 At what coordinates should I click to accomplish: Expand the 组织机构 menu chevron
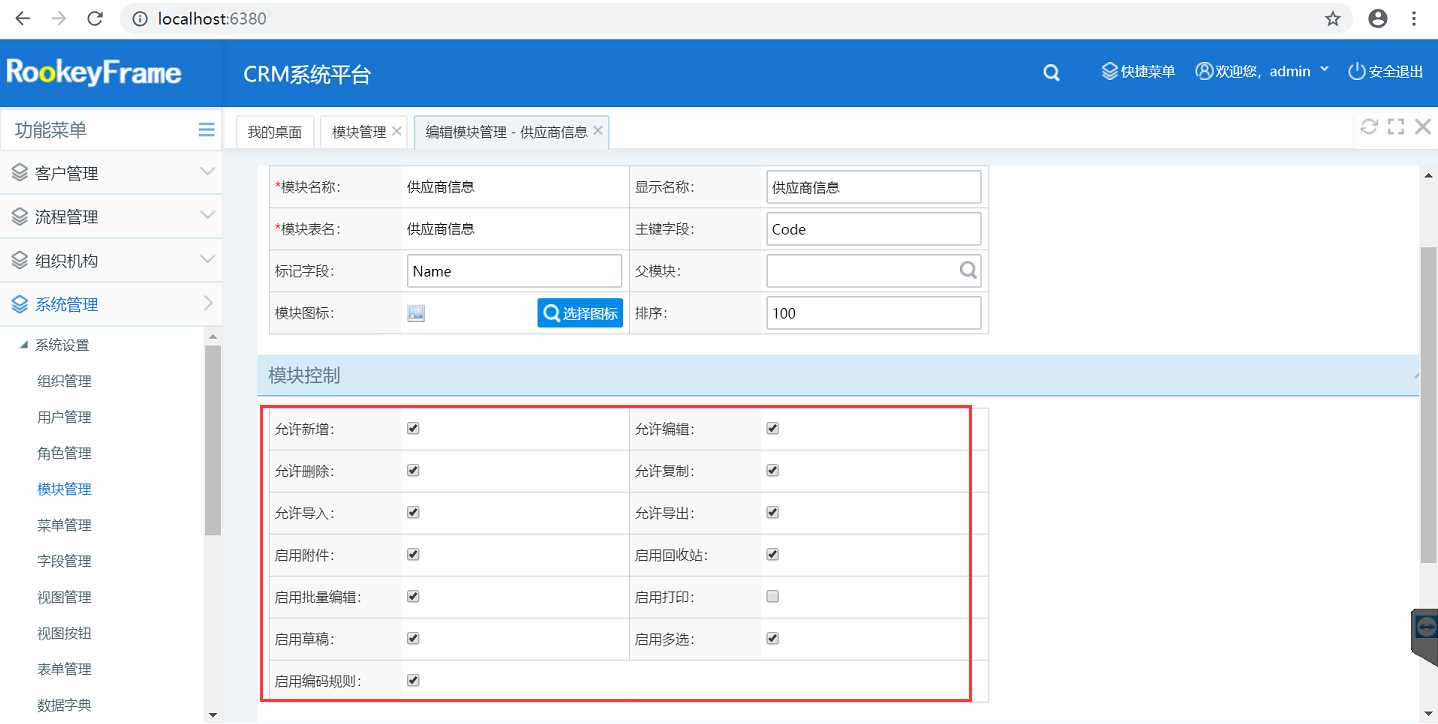coord(207,260)
